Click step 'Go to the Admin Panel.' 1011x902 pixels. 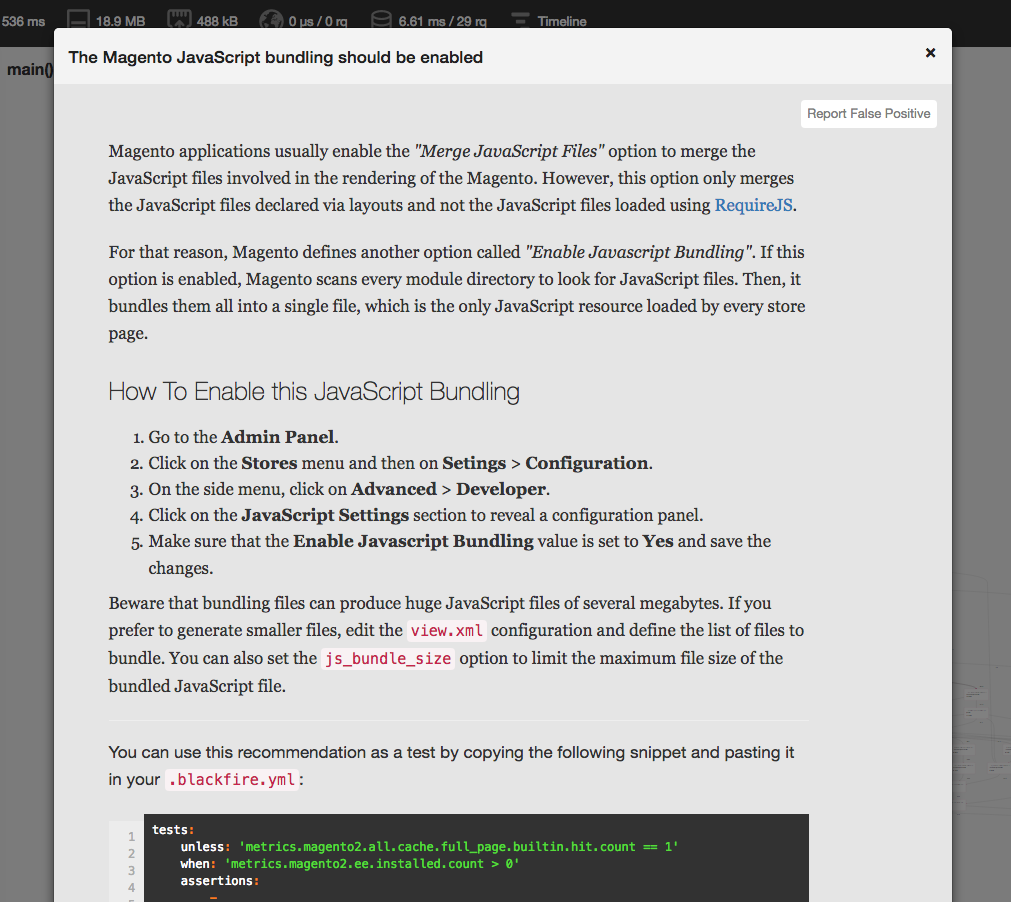(x=243, y=437)
